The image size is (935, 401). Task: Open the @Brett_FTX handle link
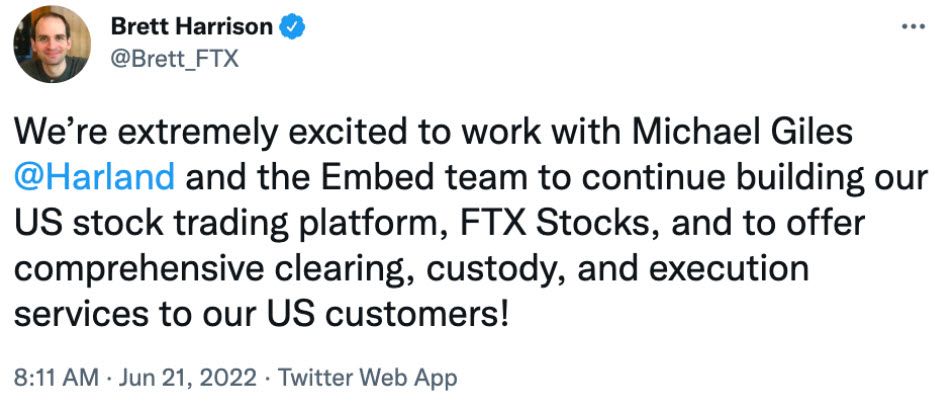click(x=175, y=60)
